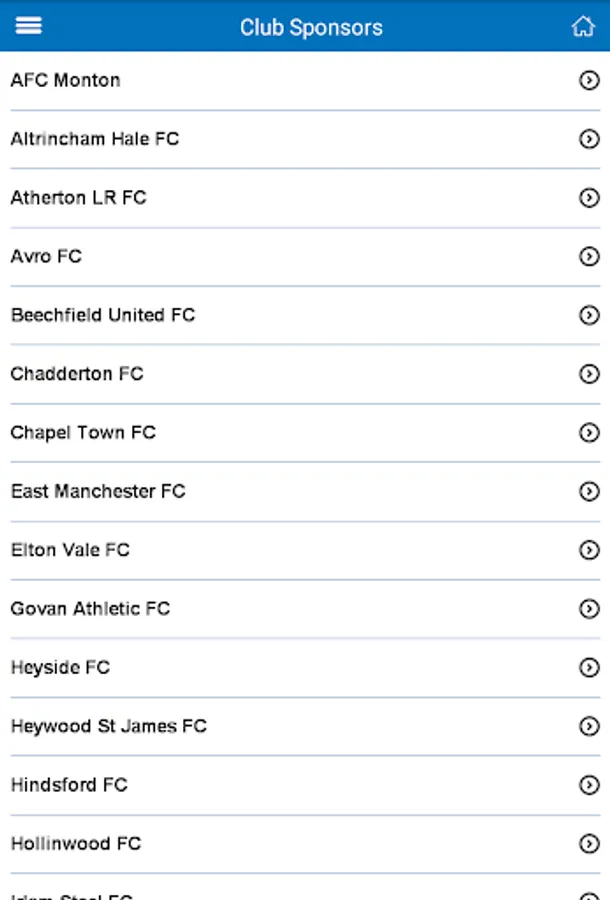Open the hamburger menu
The height and width of the screenshot is (900, 610).
(x=29, y=26)
